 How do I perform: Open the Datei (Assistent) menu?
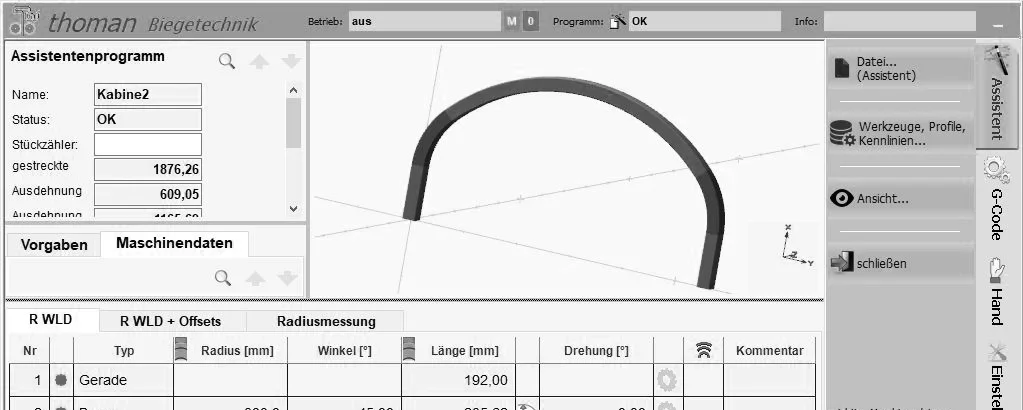899,68
